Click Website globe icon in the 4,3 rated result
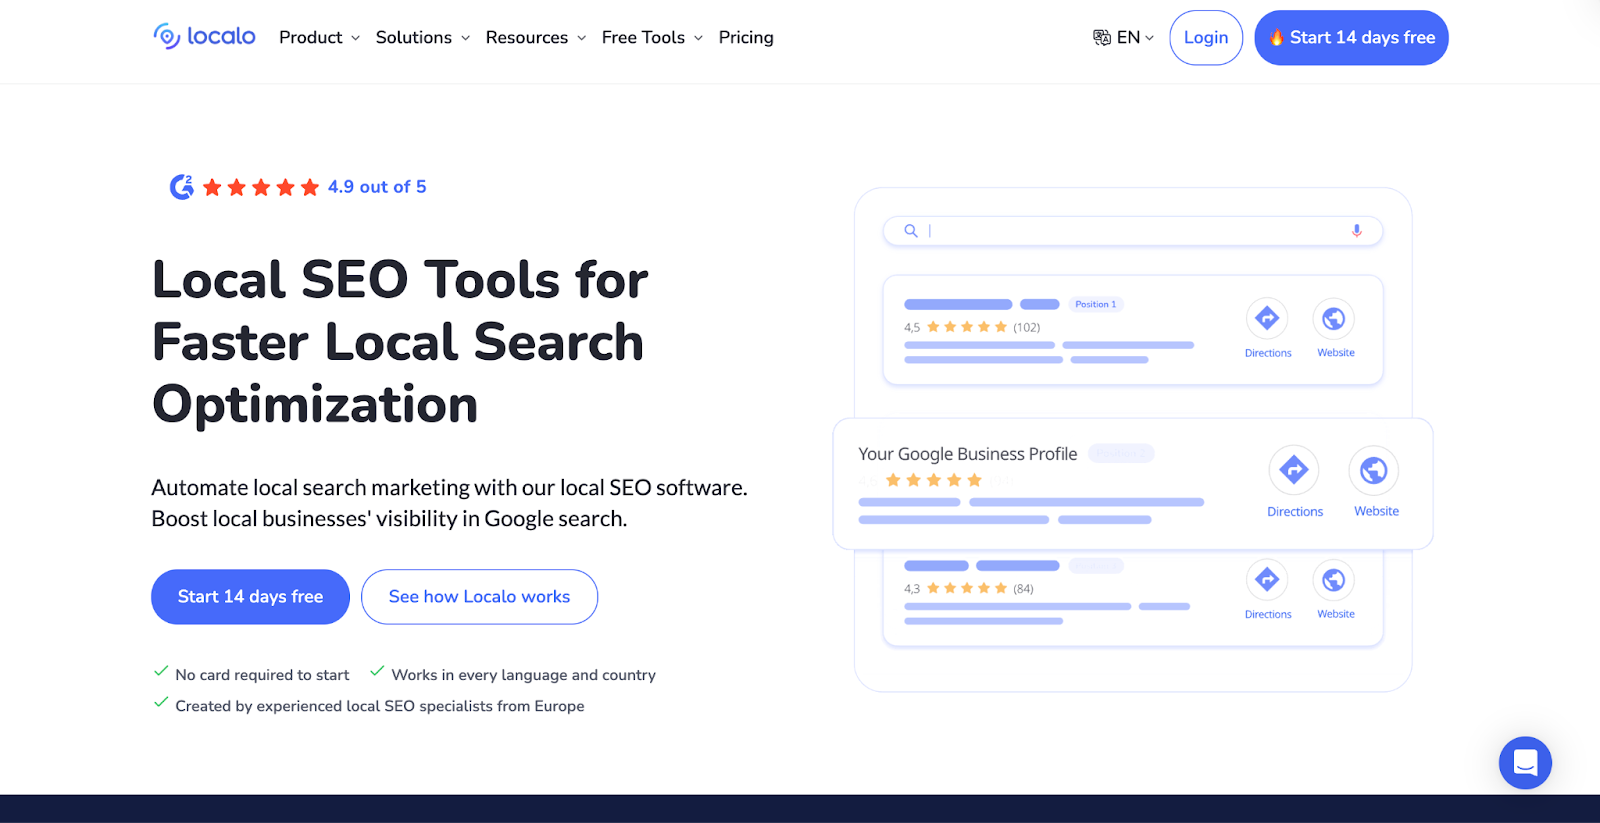This screenshot has width=1600, height=823. tap(1334, 580)
